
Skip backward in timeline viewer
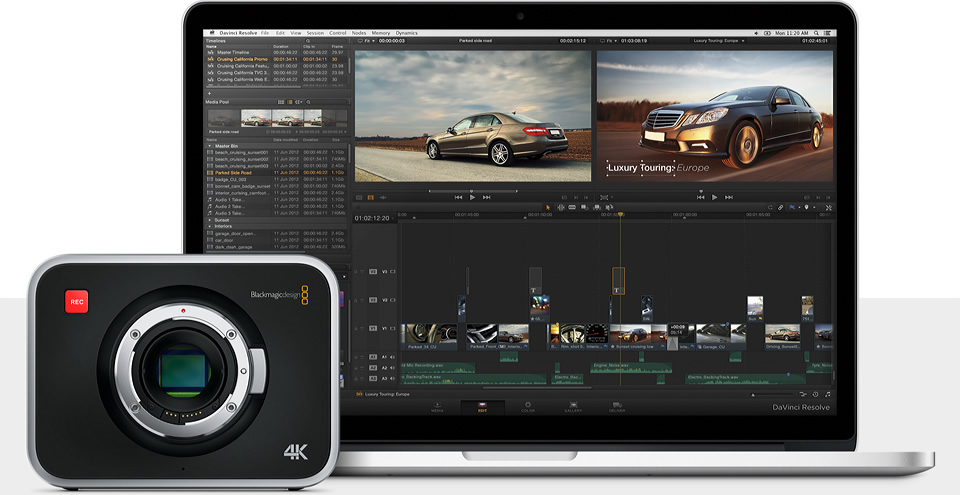(x=700, y=197)
